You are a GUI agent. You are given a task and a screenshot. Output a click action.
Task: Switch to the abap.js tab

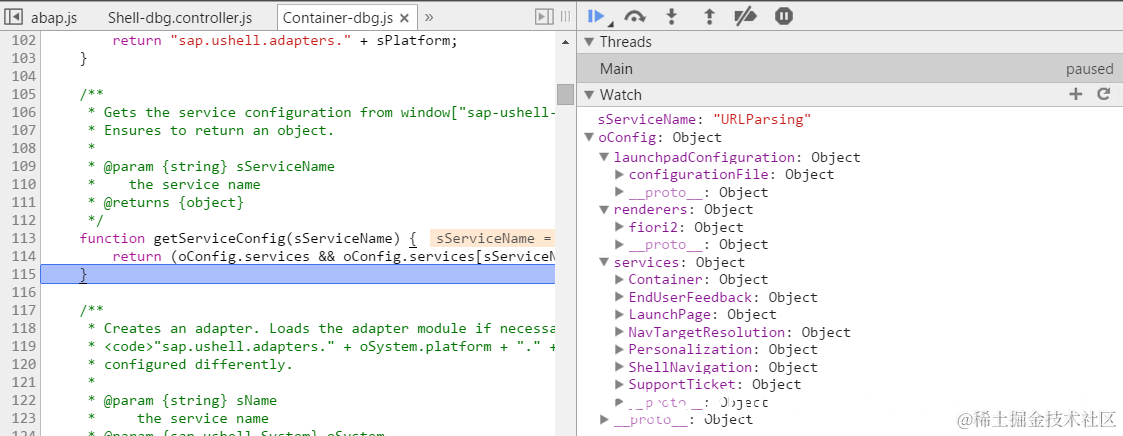tap(54, 18)
